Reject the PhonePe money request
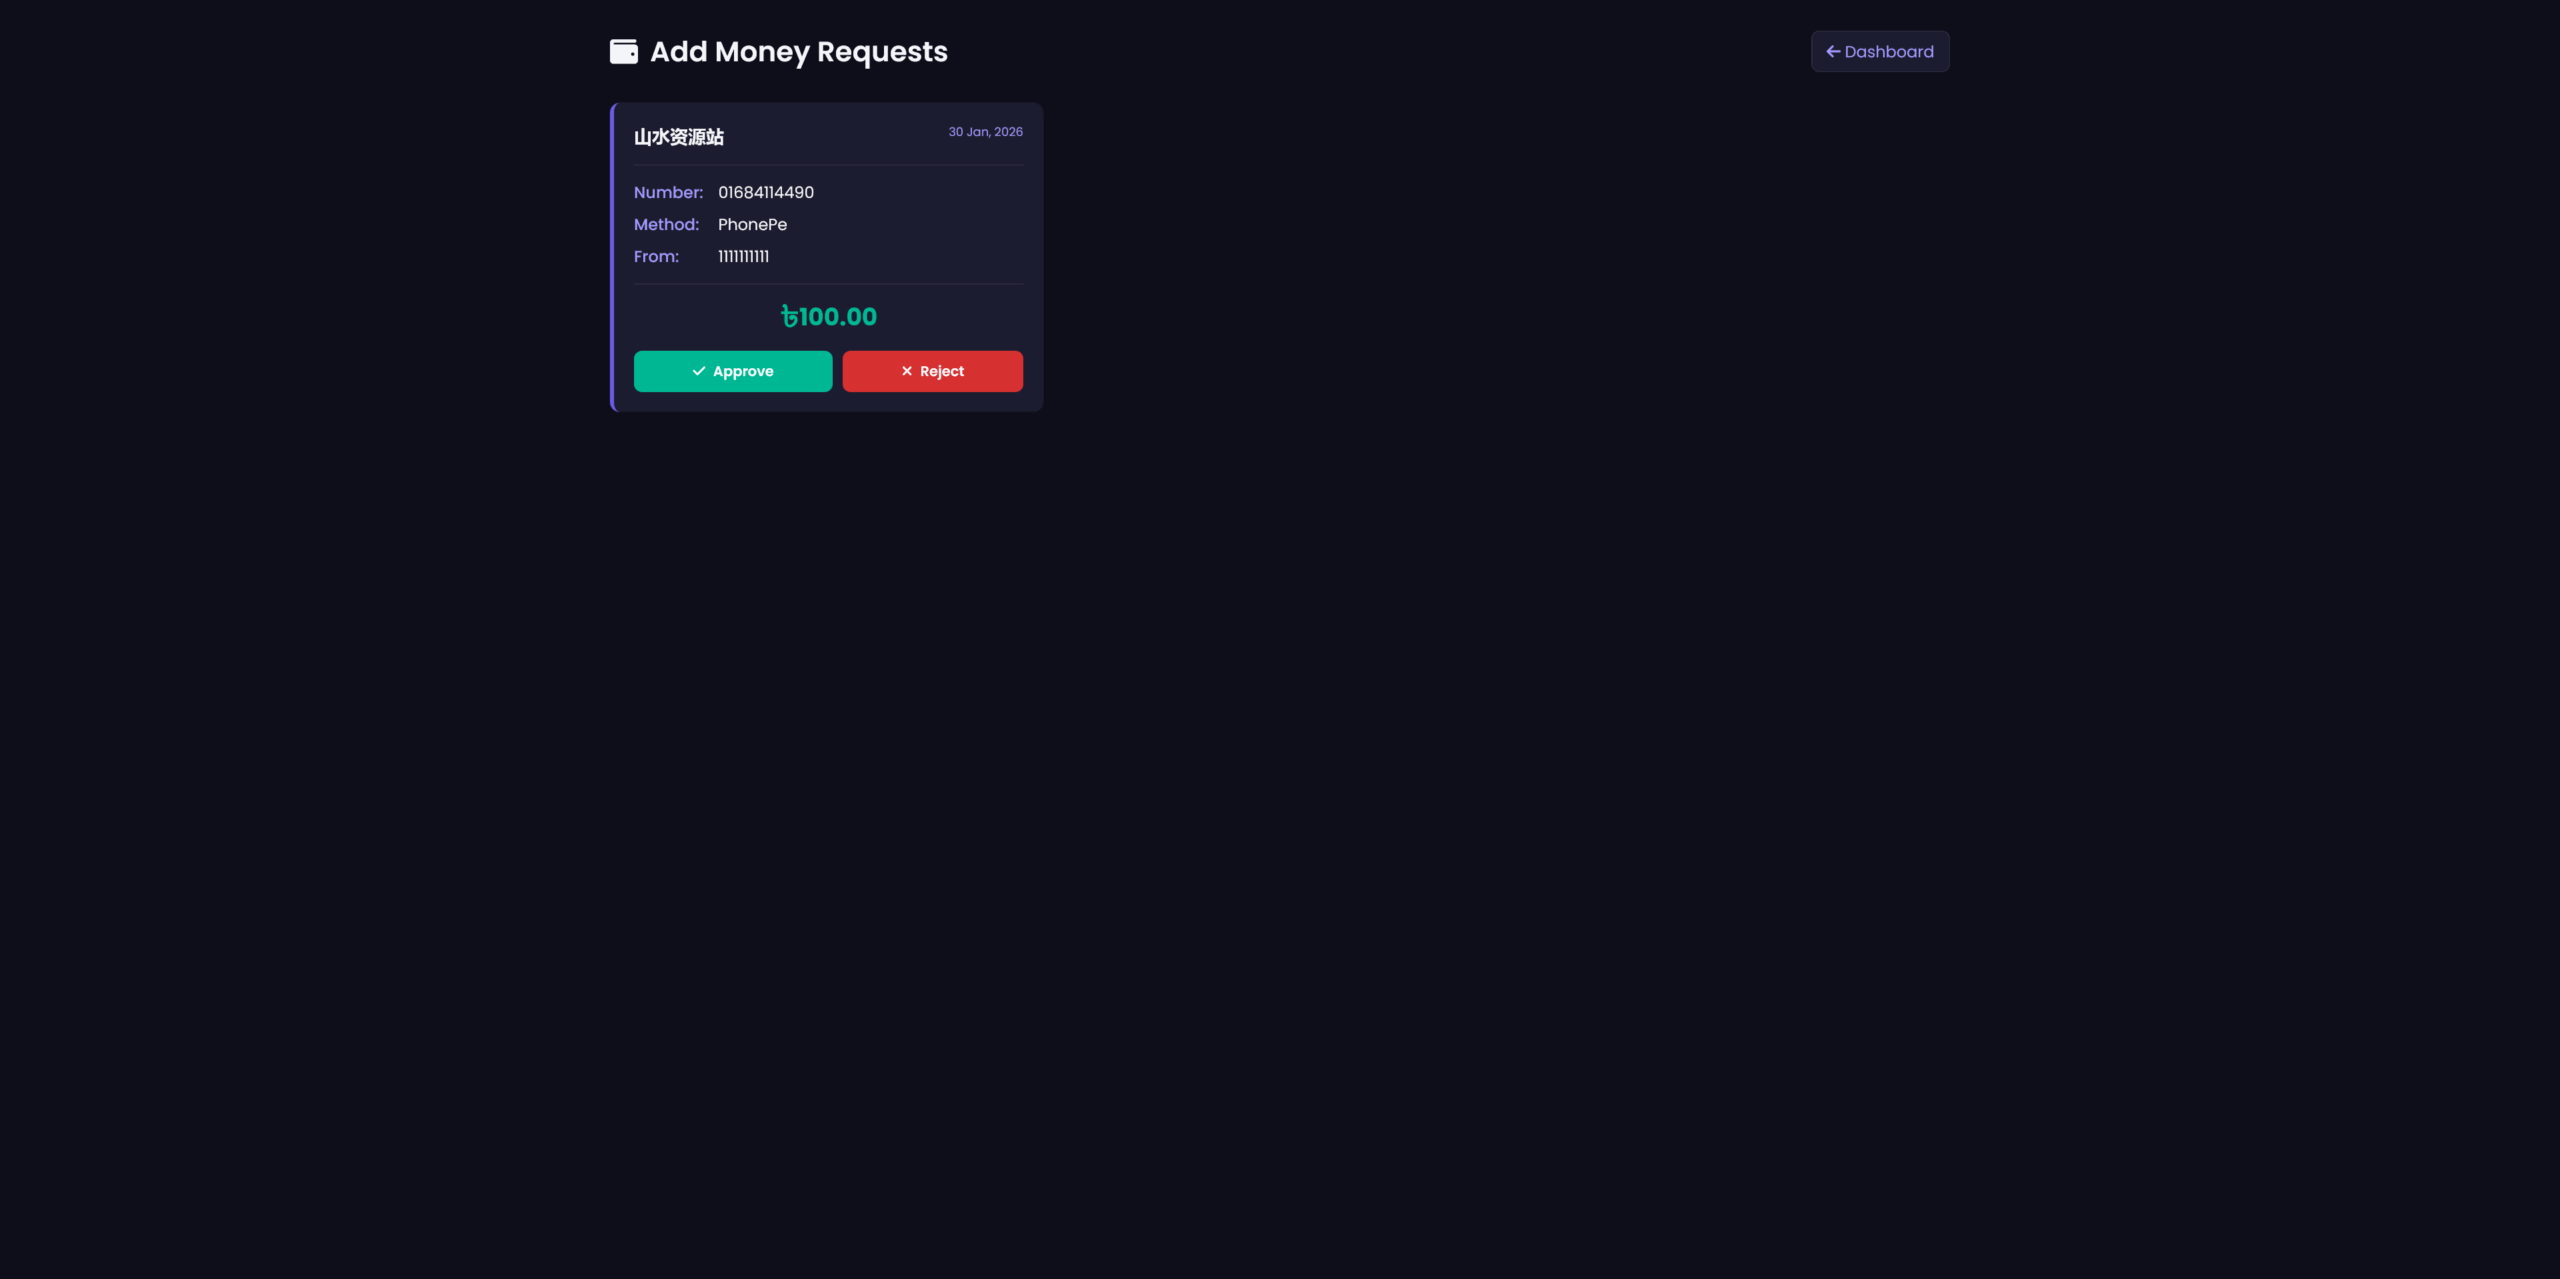2560x1279 pixels. coord(932,371)
